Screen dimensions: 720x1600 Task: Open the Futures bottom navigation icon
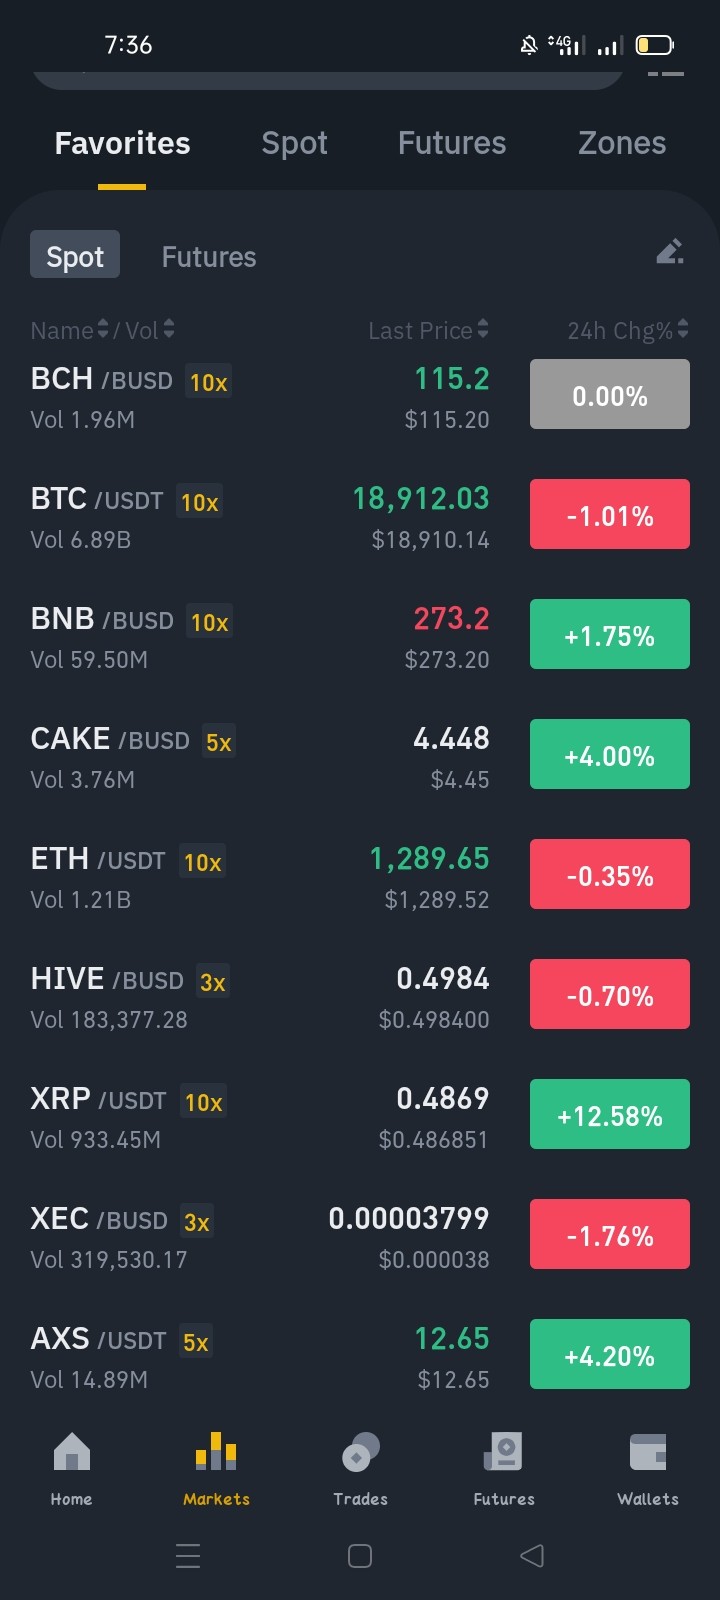pos(503,1452)
